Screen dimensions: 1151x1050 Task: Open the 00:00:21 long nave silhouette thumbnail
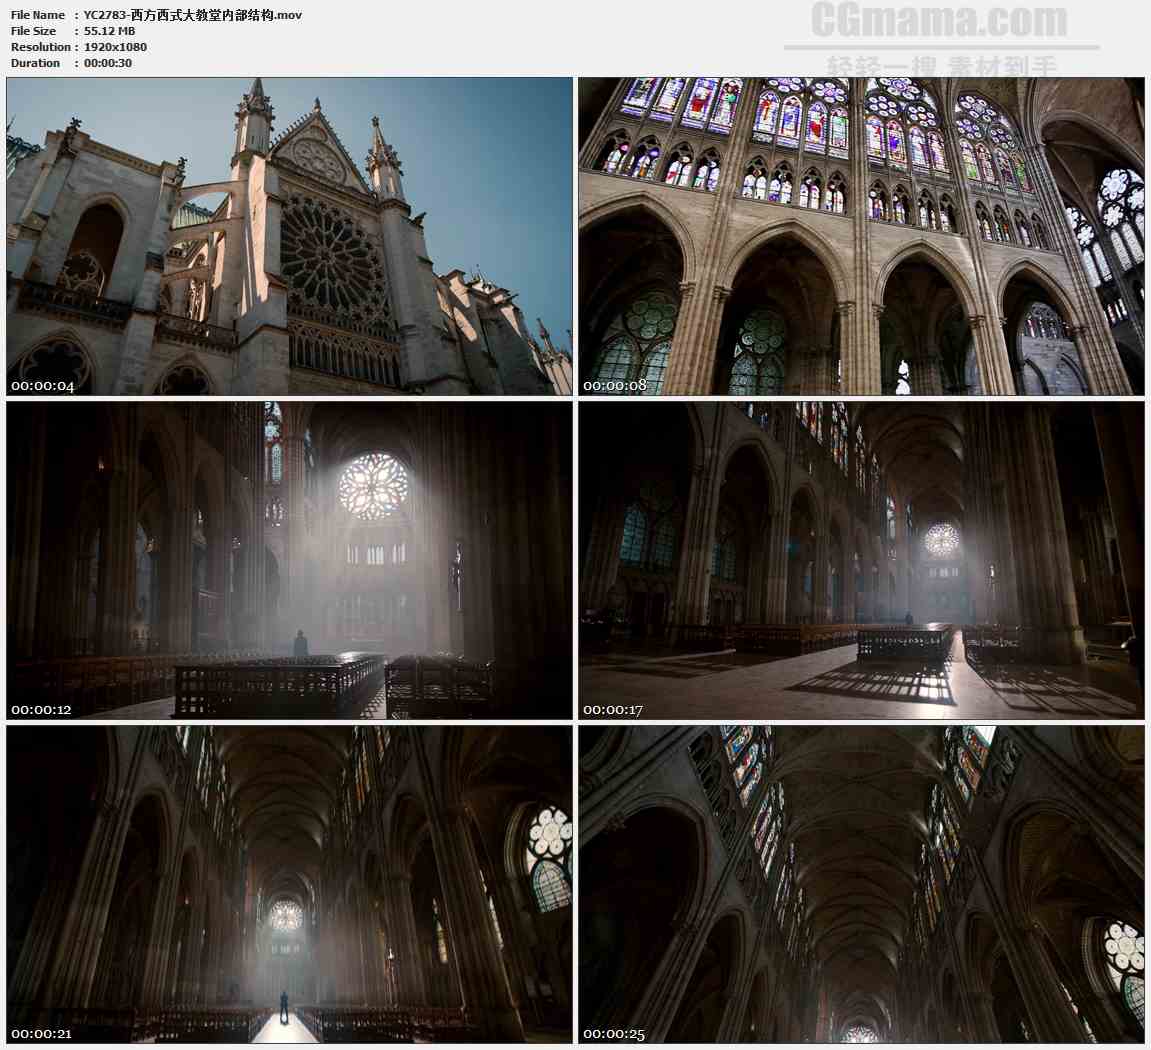pos(289,885)
